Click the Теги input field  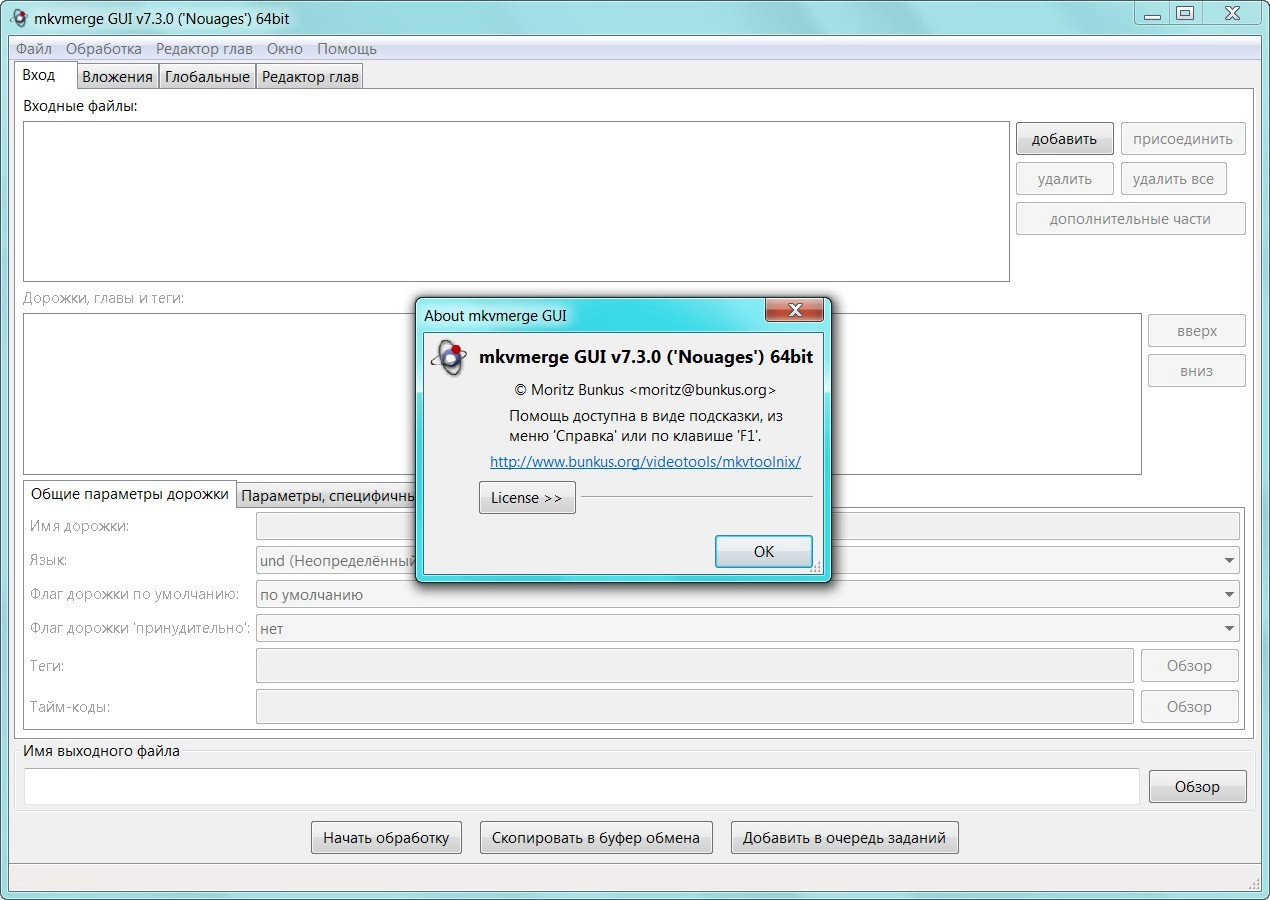(x=695, y=666)
